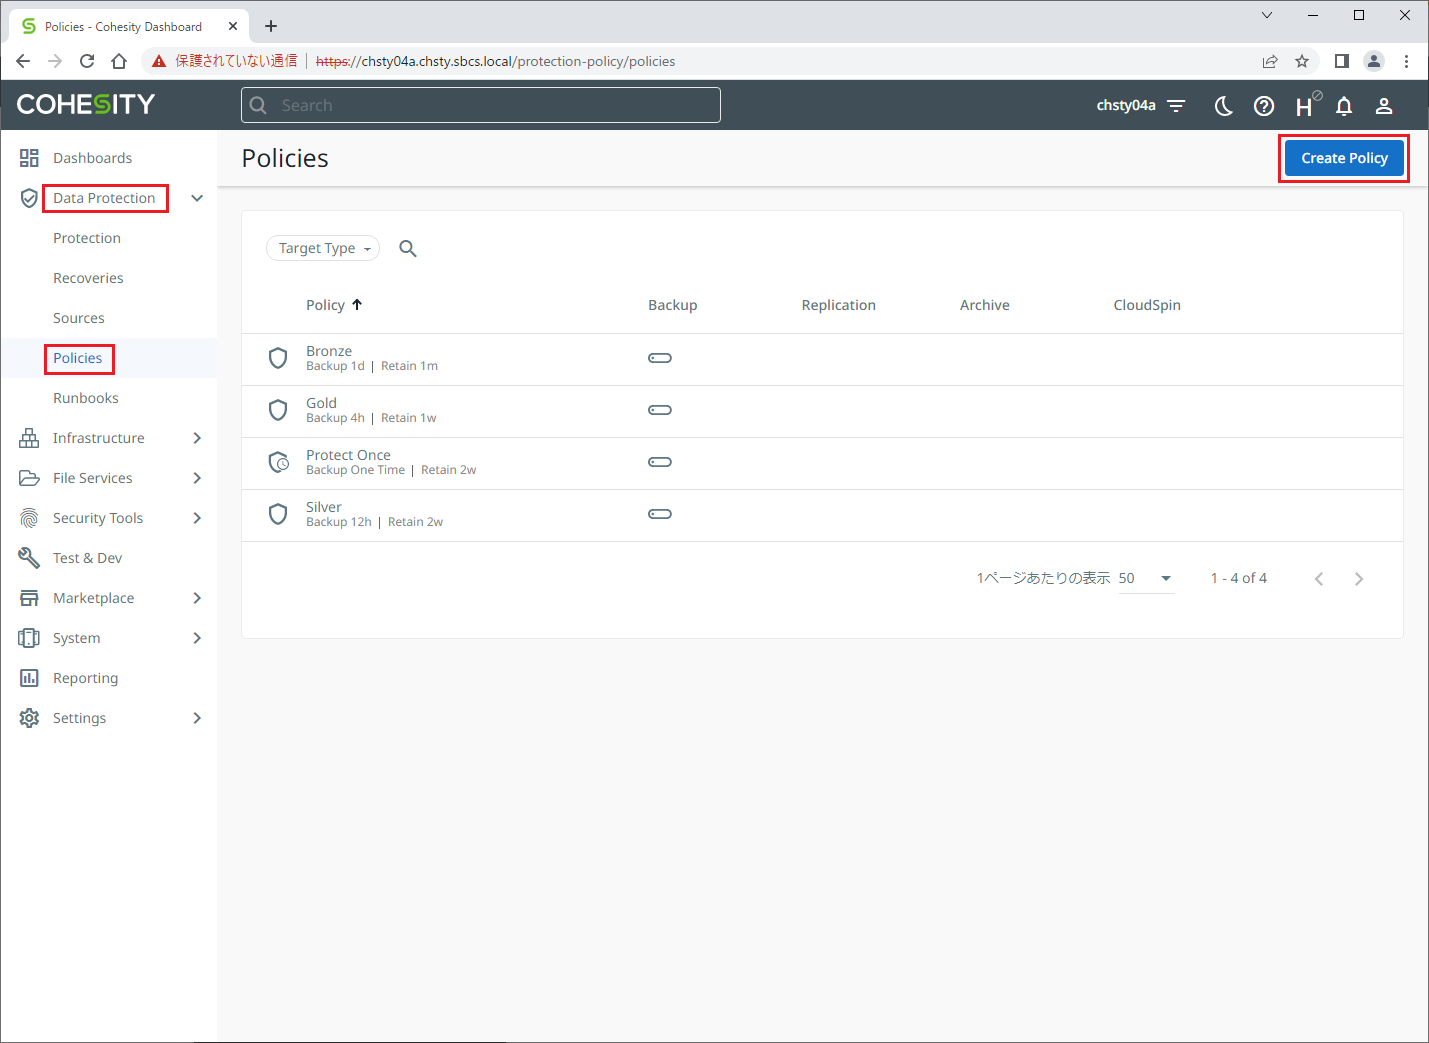Click the Silver policy shield icon
The image size is (1429, 1043).
tap(278, 514)
